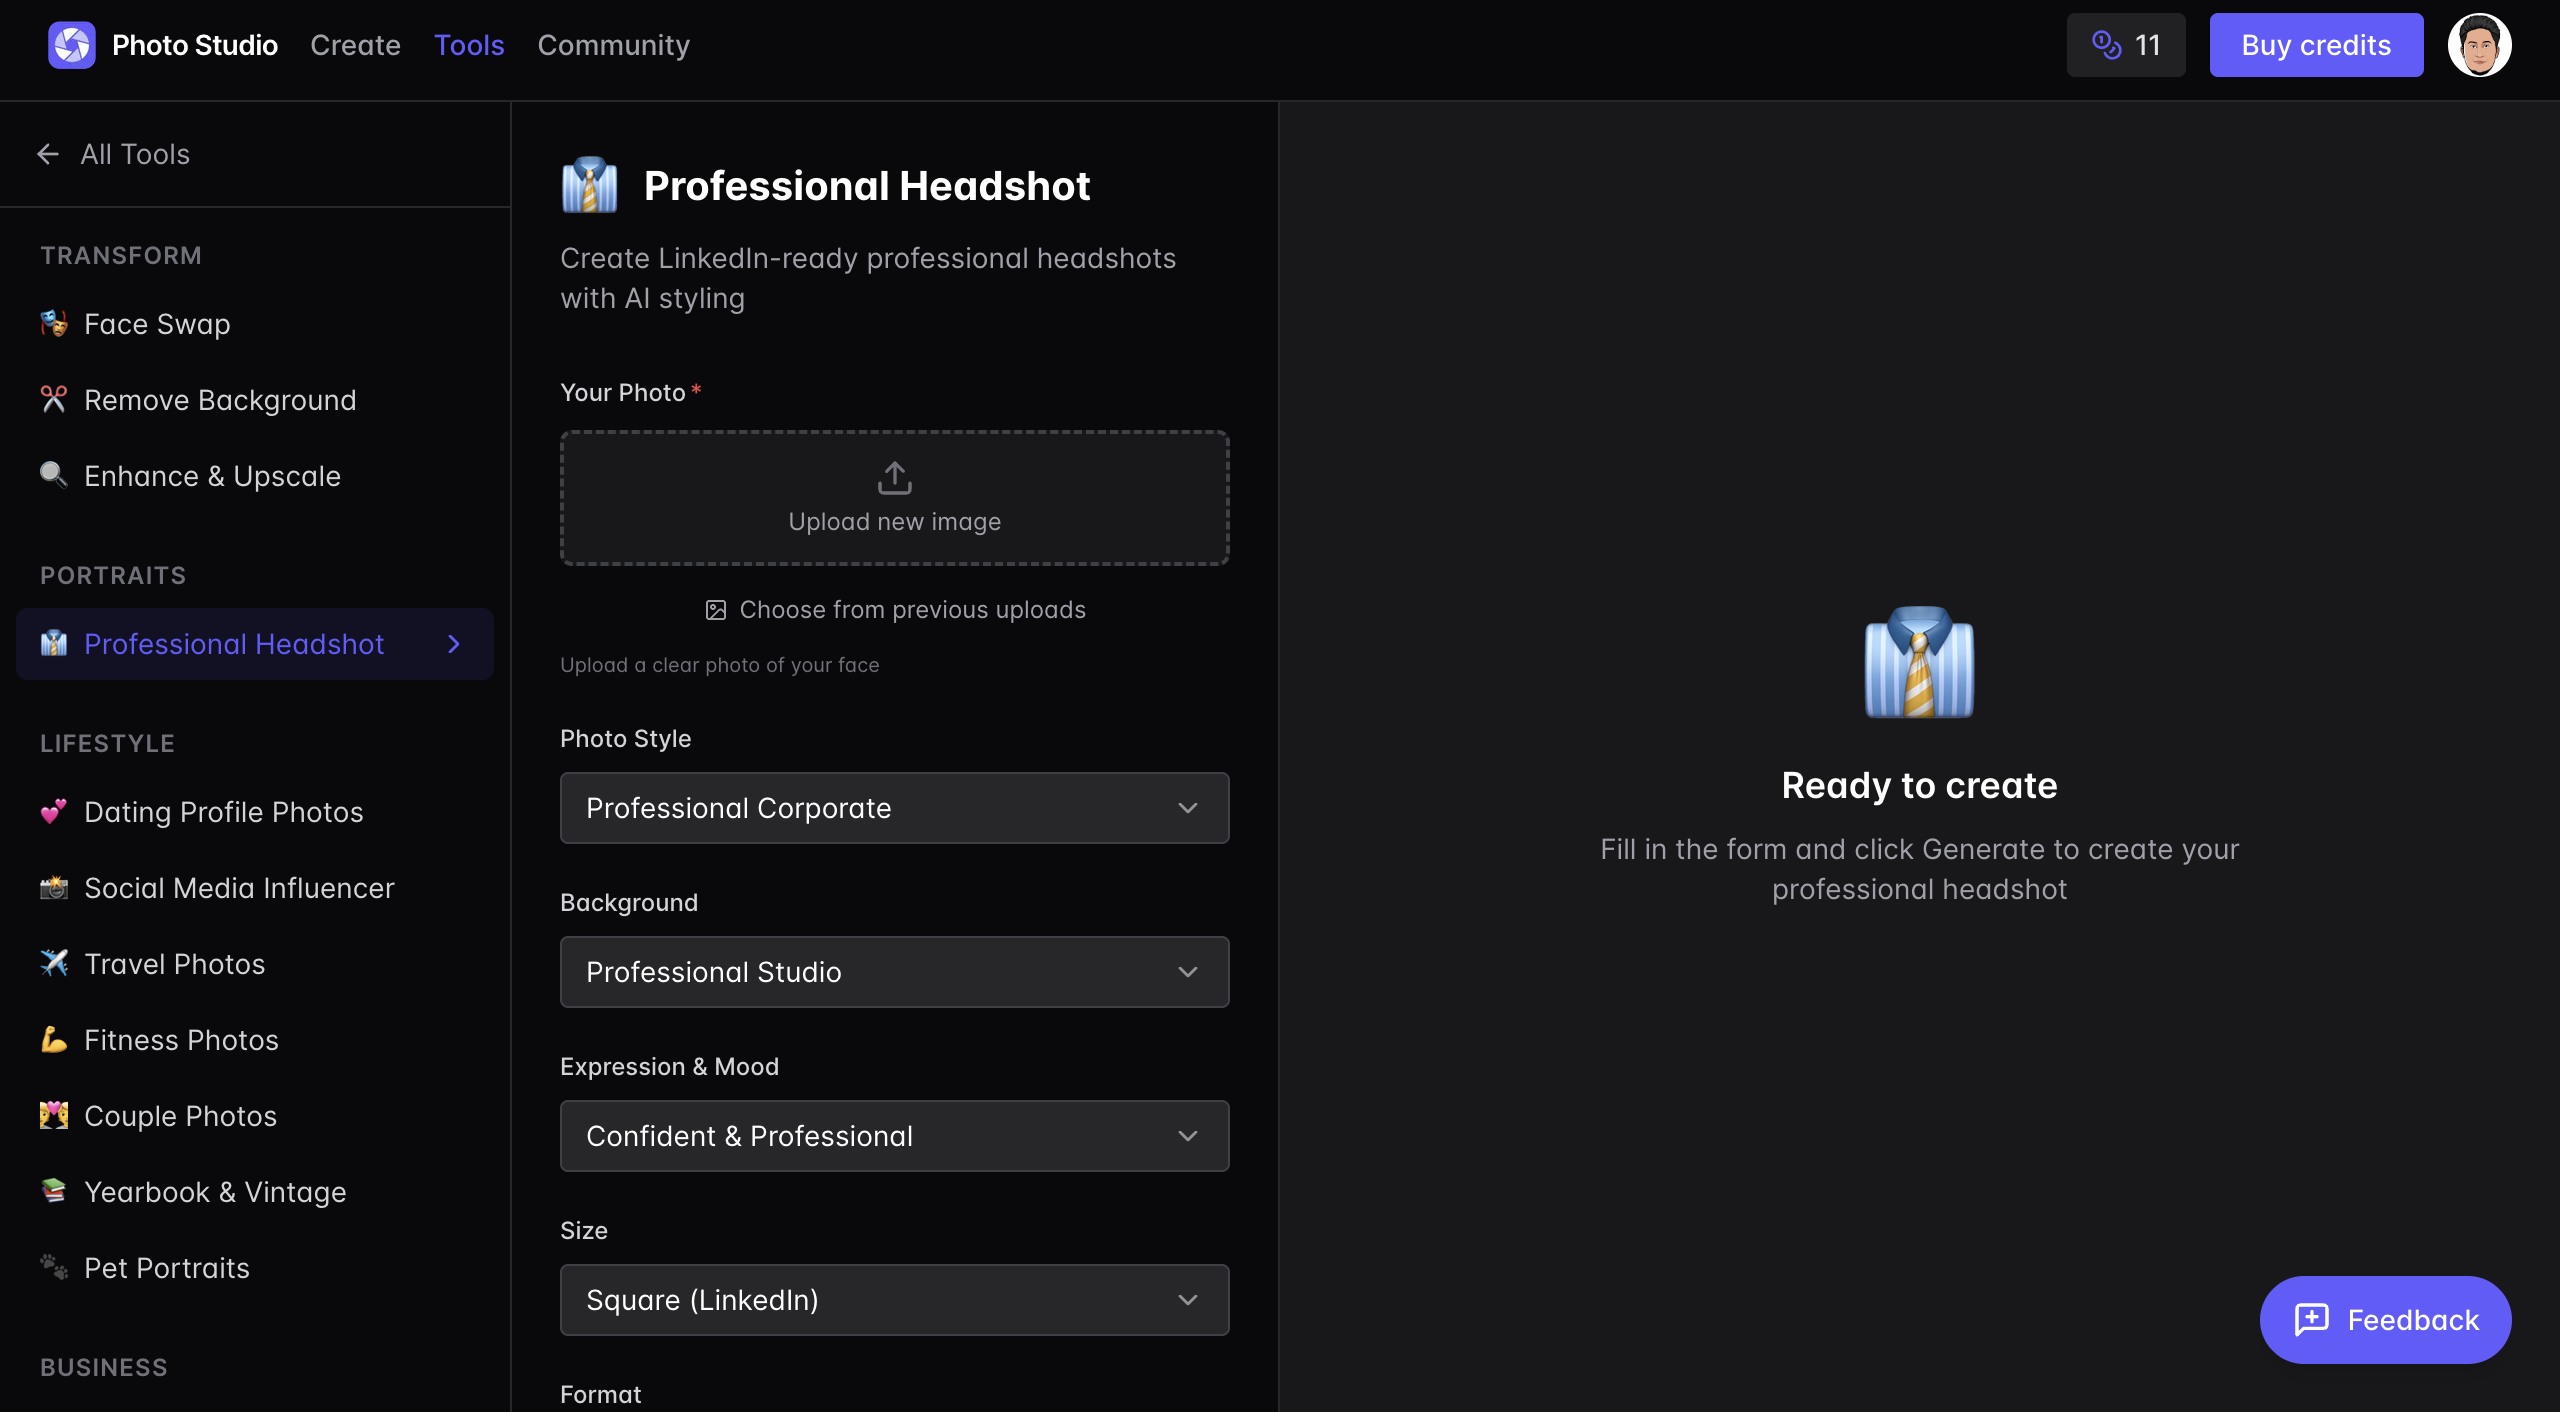Expand the Background dropdown
The image size is (2560, 1412).
[x=894, y=972]
